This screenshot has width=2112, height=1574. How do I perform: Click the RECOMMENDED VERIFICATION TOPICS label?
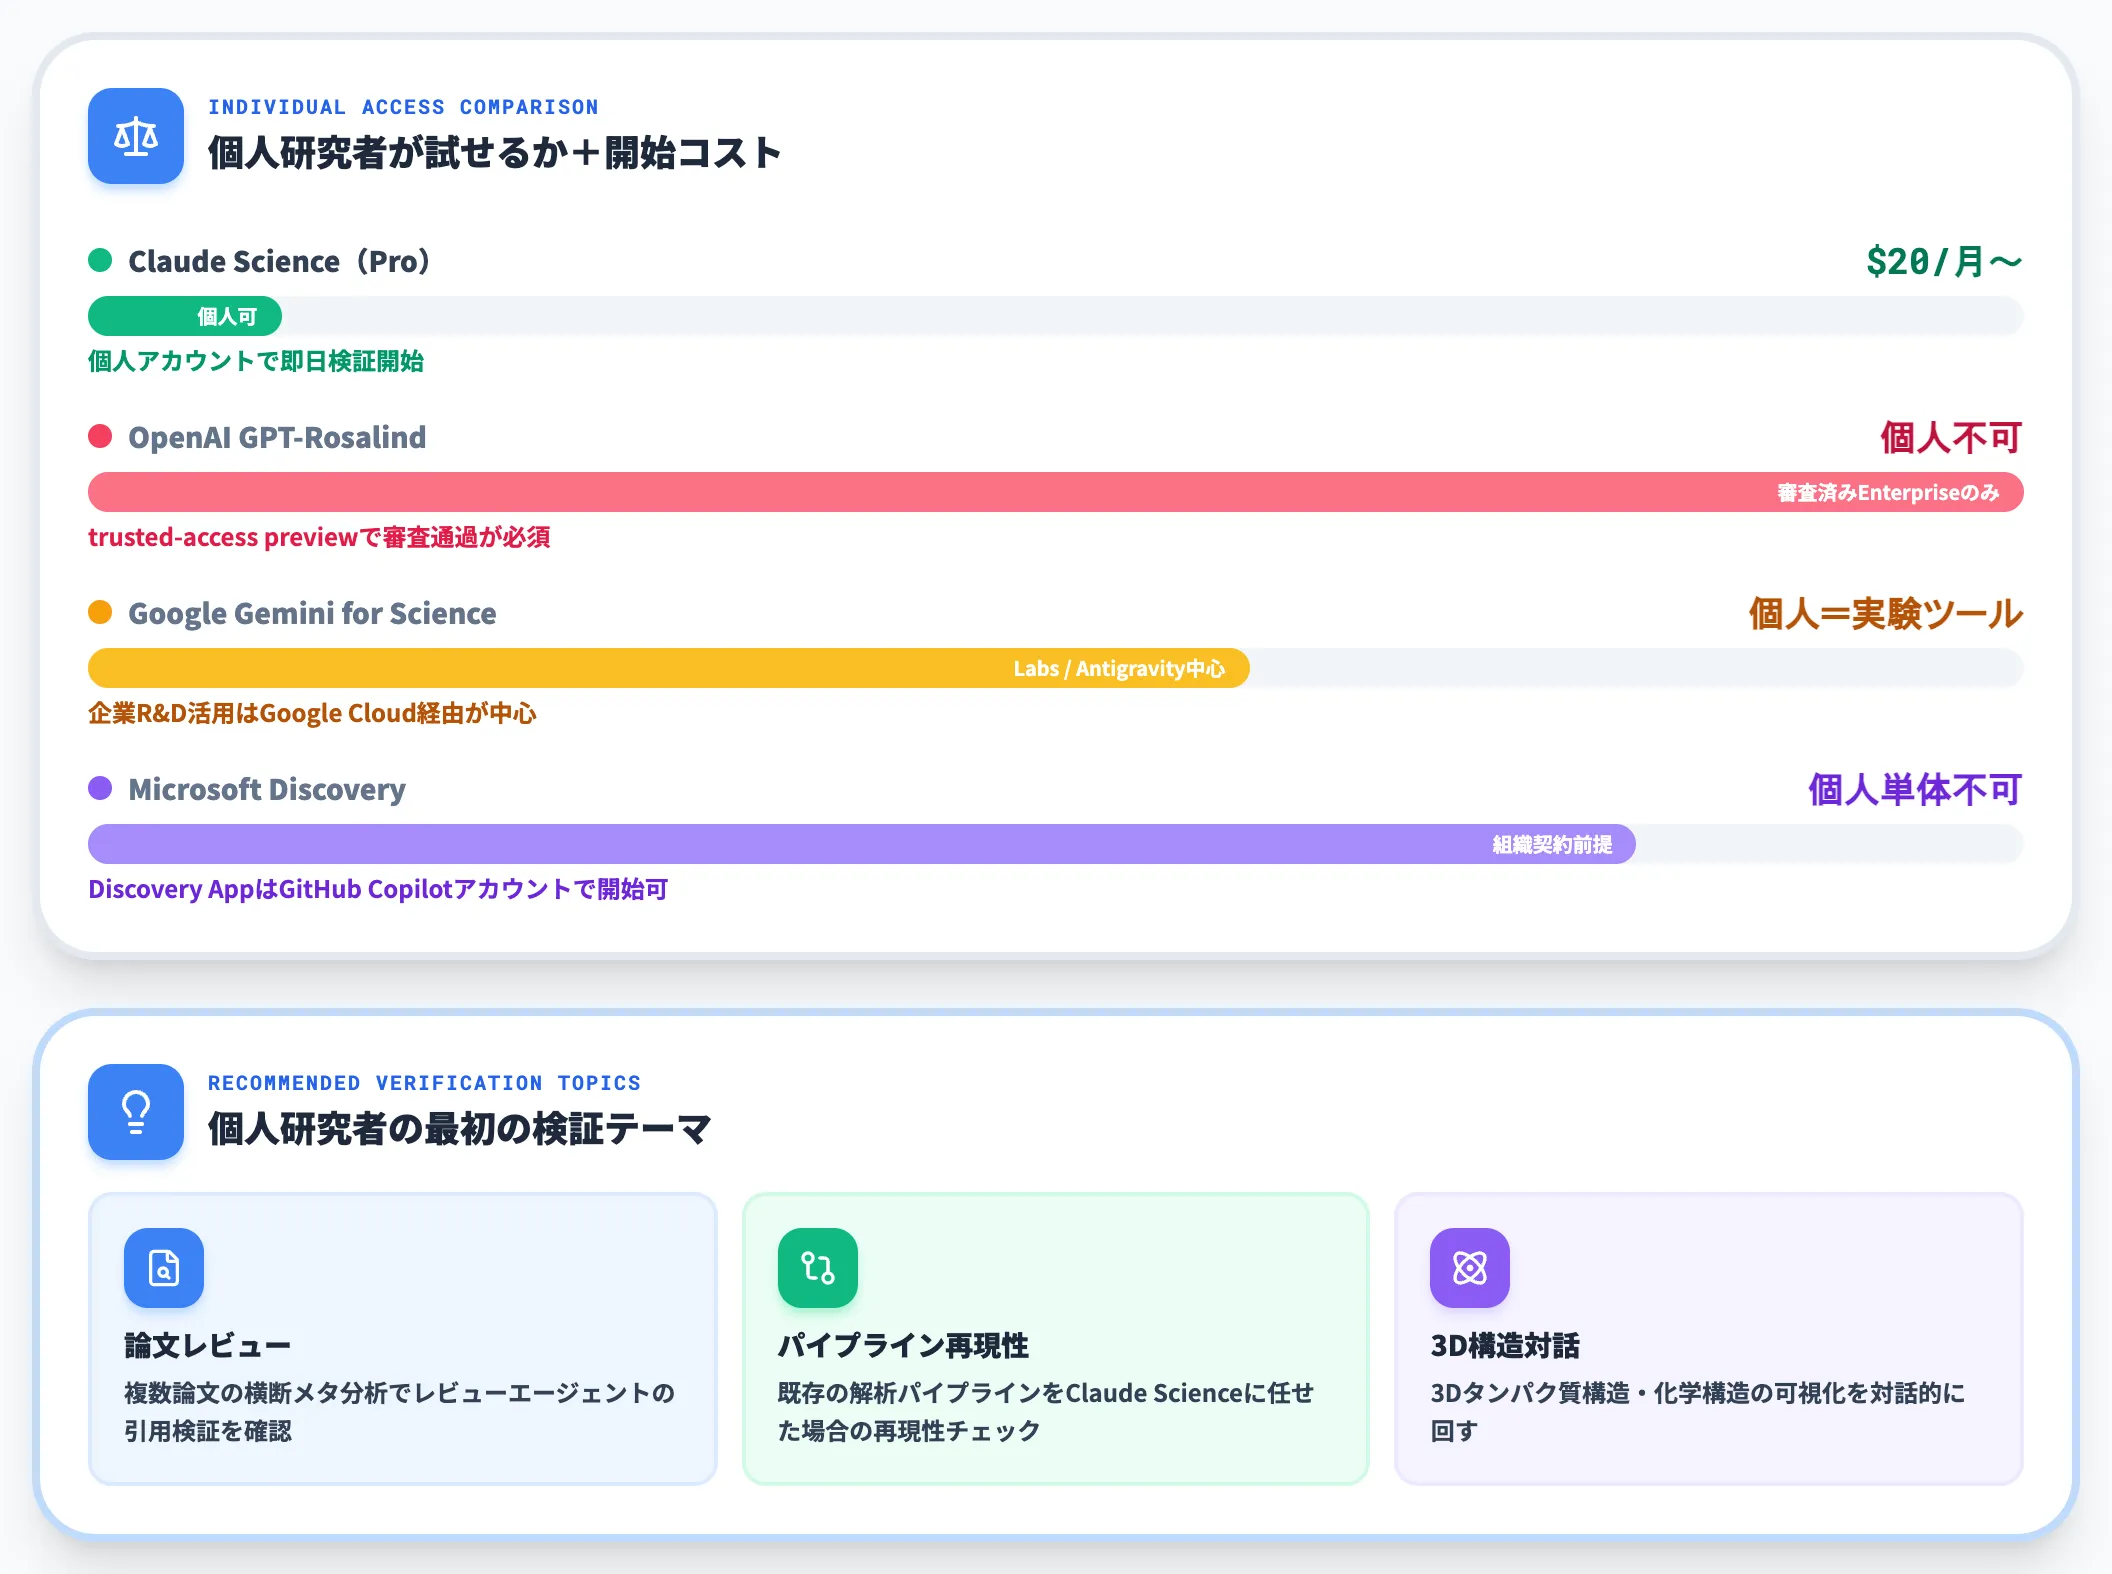tap(424, 1083)
